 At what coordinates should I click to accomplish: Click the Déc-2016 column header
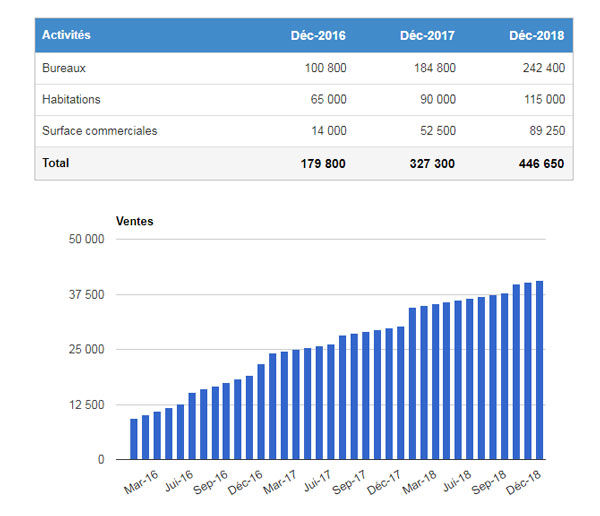[x=318, y=36]
